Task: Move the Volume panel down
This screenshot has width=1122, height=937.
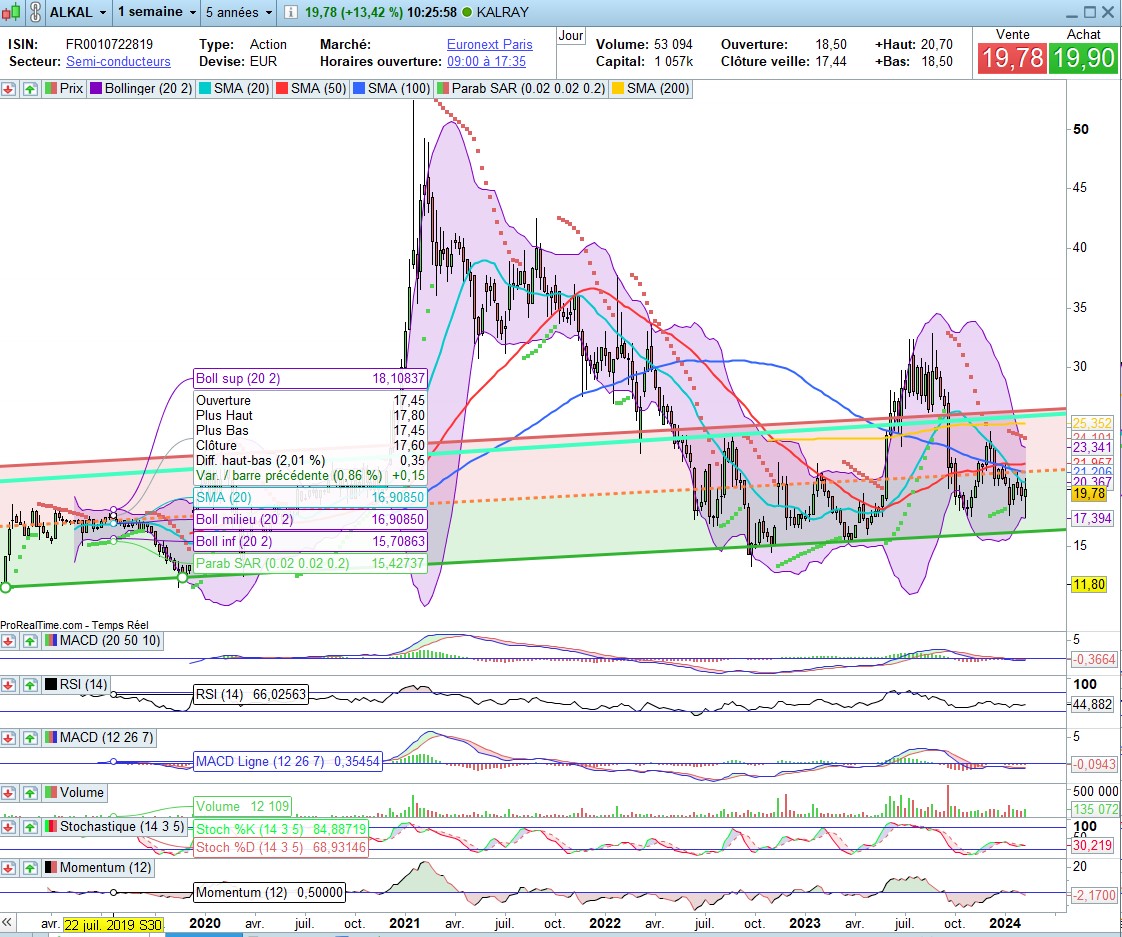Action: [9, 793]
